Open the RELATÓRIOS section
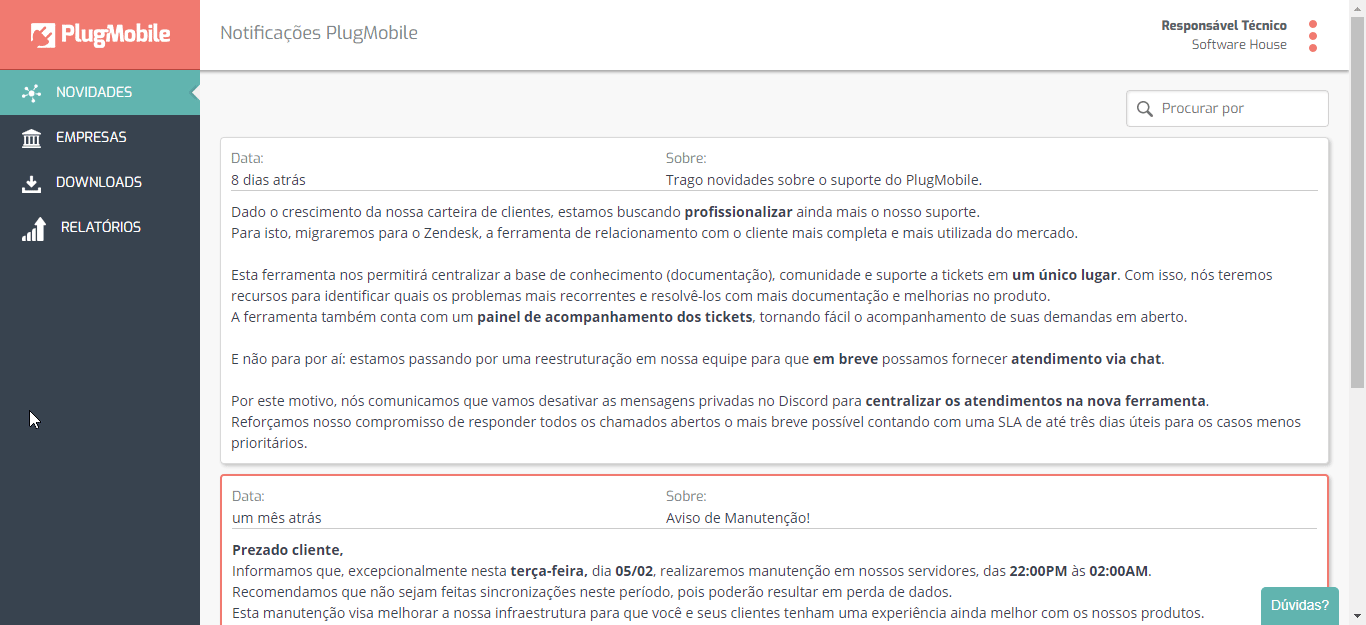1366x625 pixels. pyautogui.click(x=100, y=227)
